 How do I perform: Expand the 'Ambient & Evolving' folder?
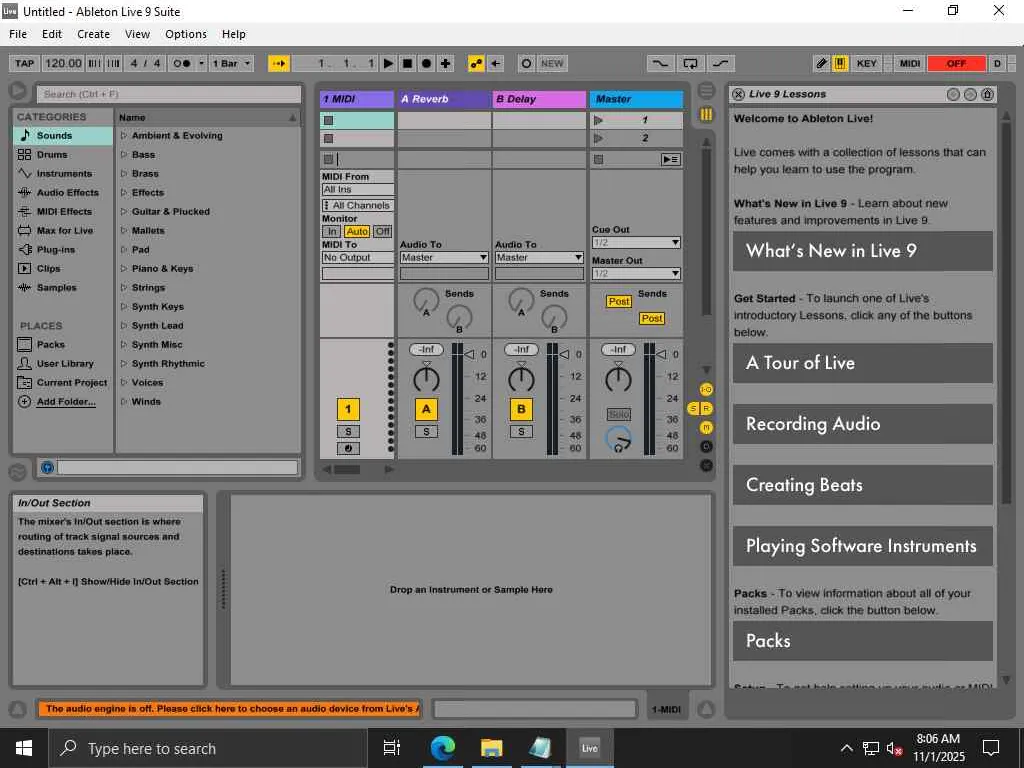coord(124,136)
